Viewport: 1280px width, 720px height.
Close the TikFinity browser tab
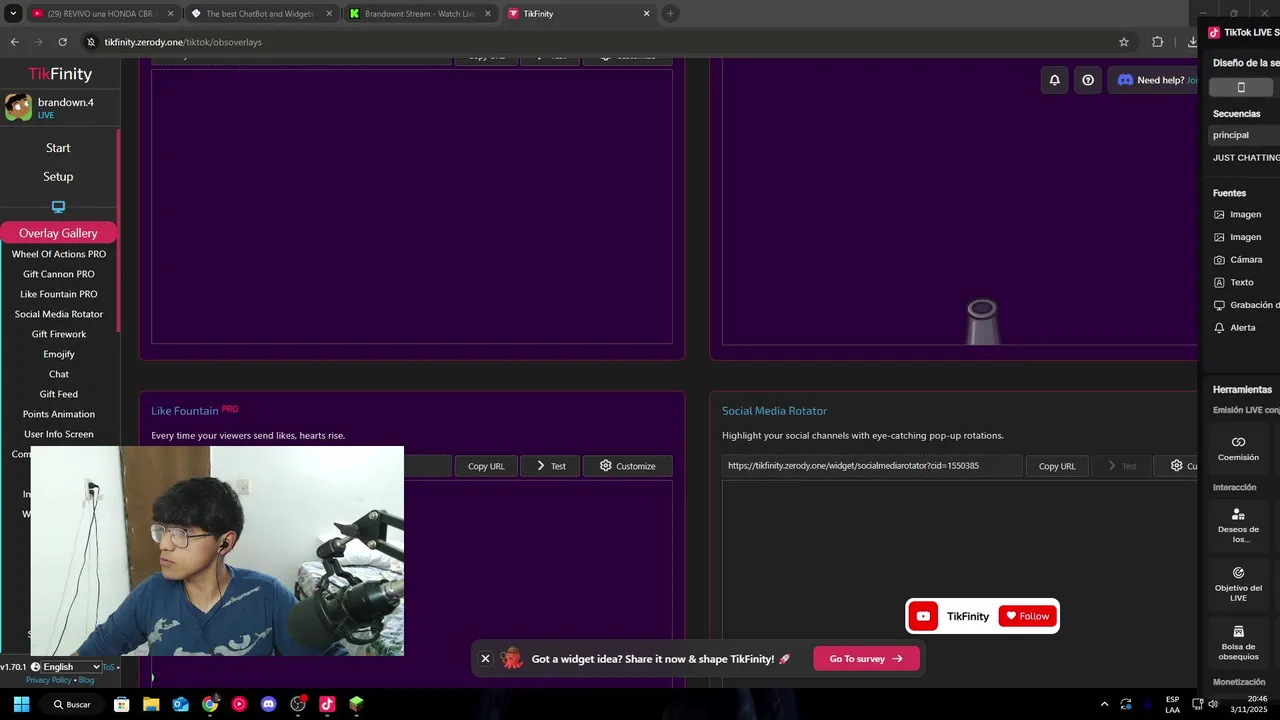pos(646,14)
